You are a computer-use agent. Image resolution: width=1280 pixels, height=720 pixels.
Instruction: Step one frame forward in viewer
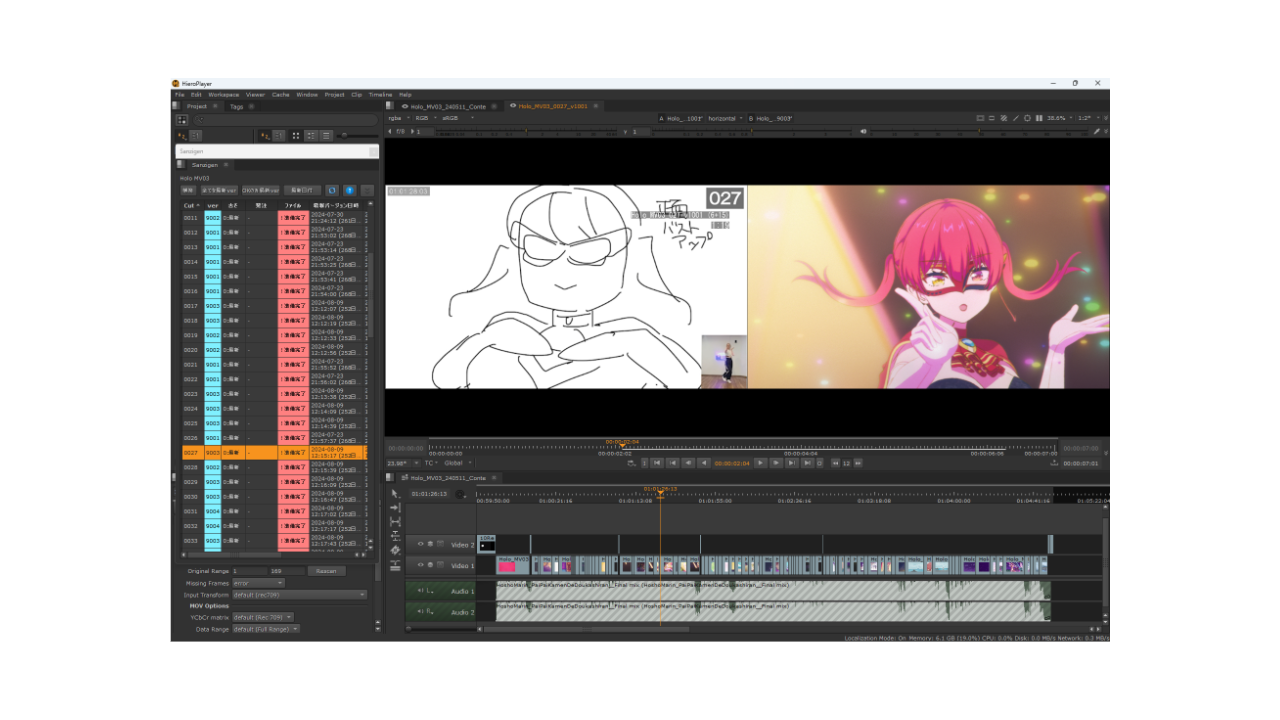pyautogui.click(x=775, y=463)
